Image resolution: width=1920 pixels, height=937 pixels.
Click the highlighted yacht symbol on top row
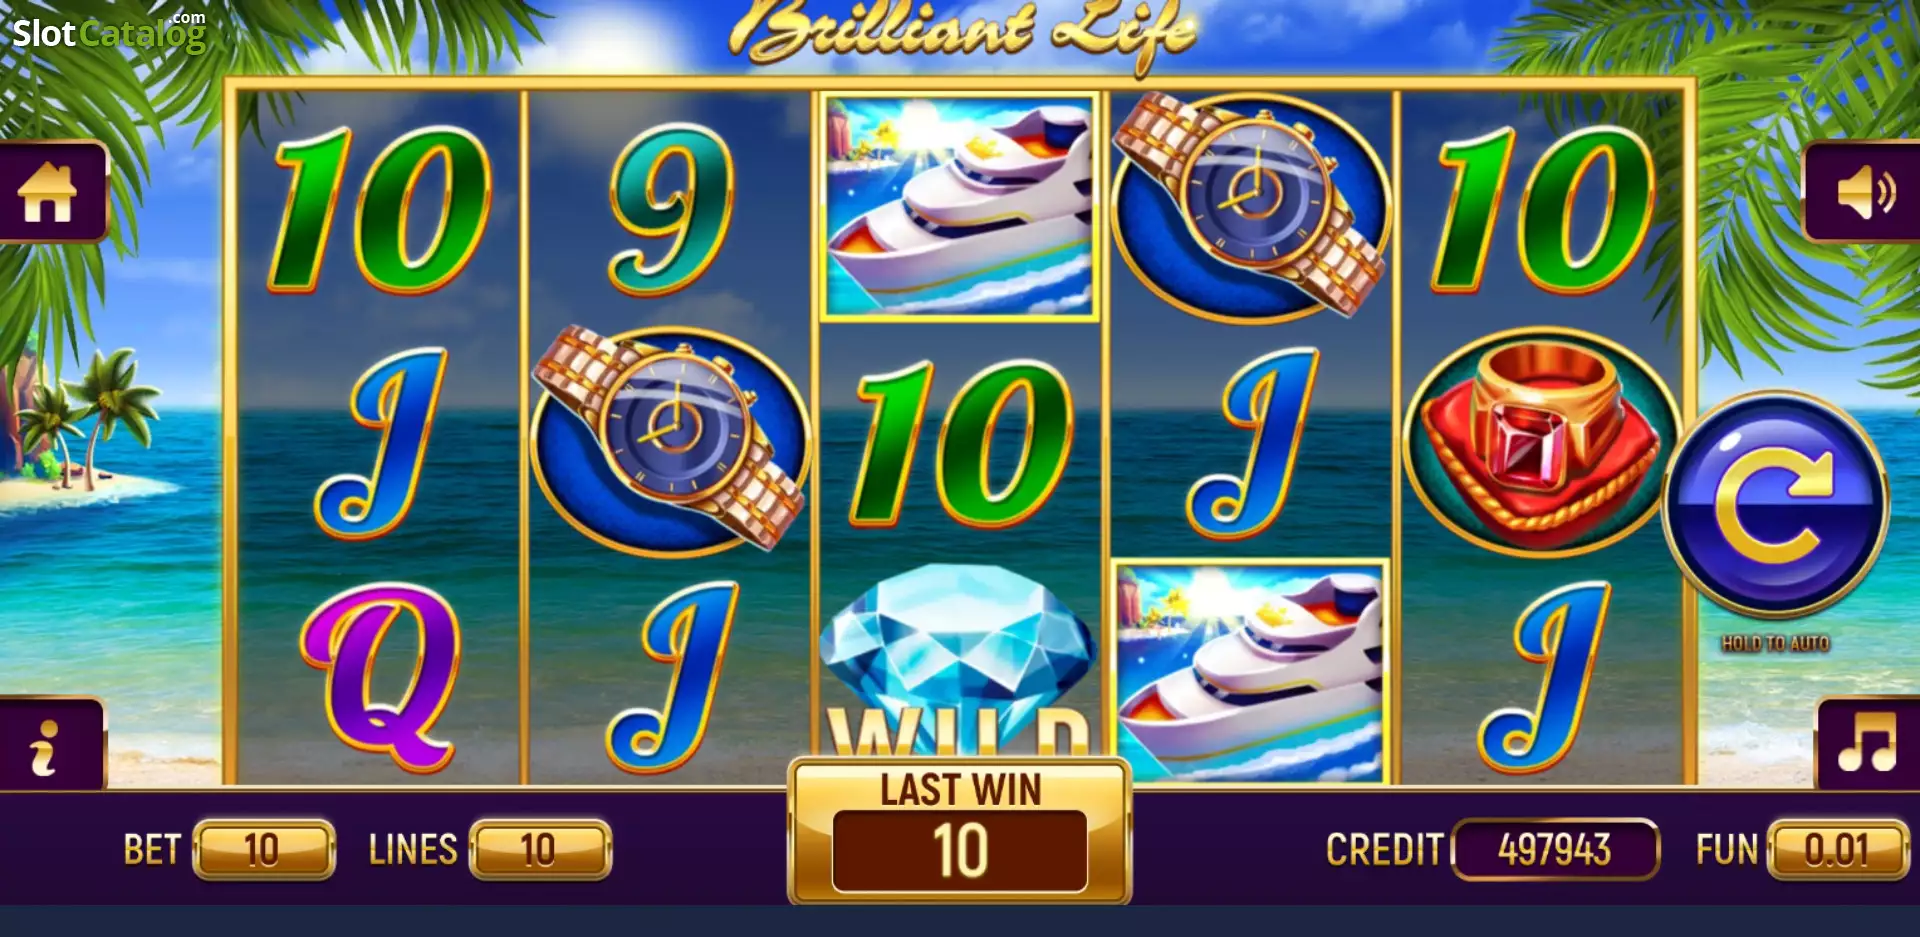960,207
